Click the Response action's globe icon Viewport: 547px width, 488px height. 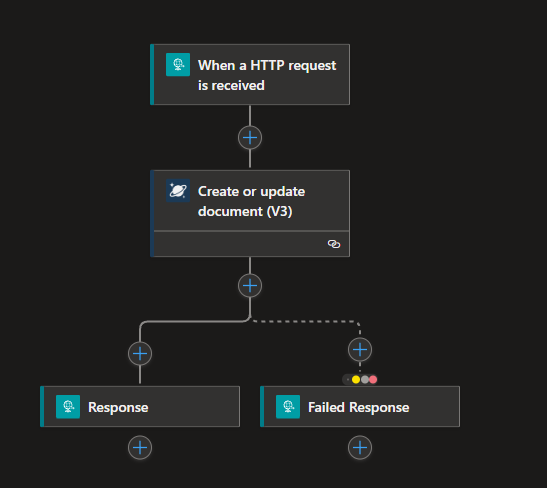68,406
